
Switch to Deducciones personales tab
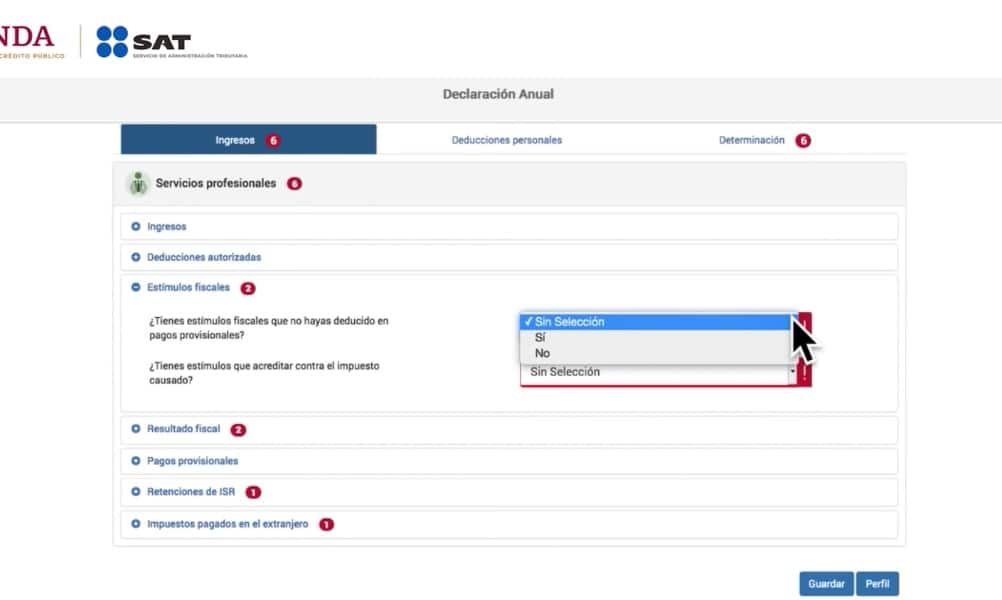507,140
